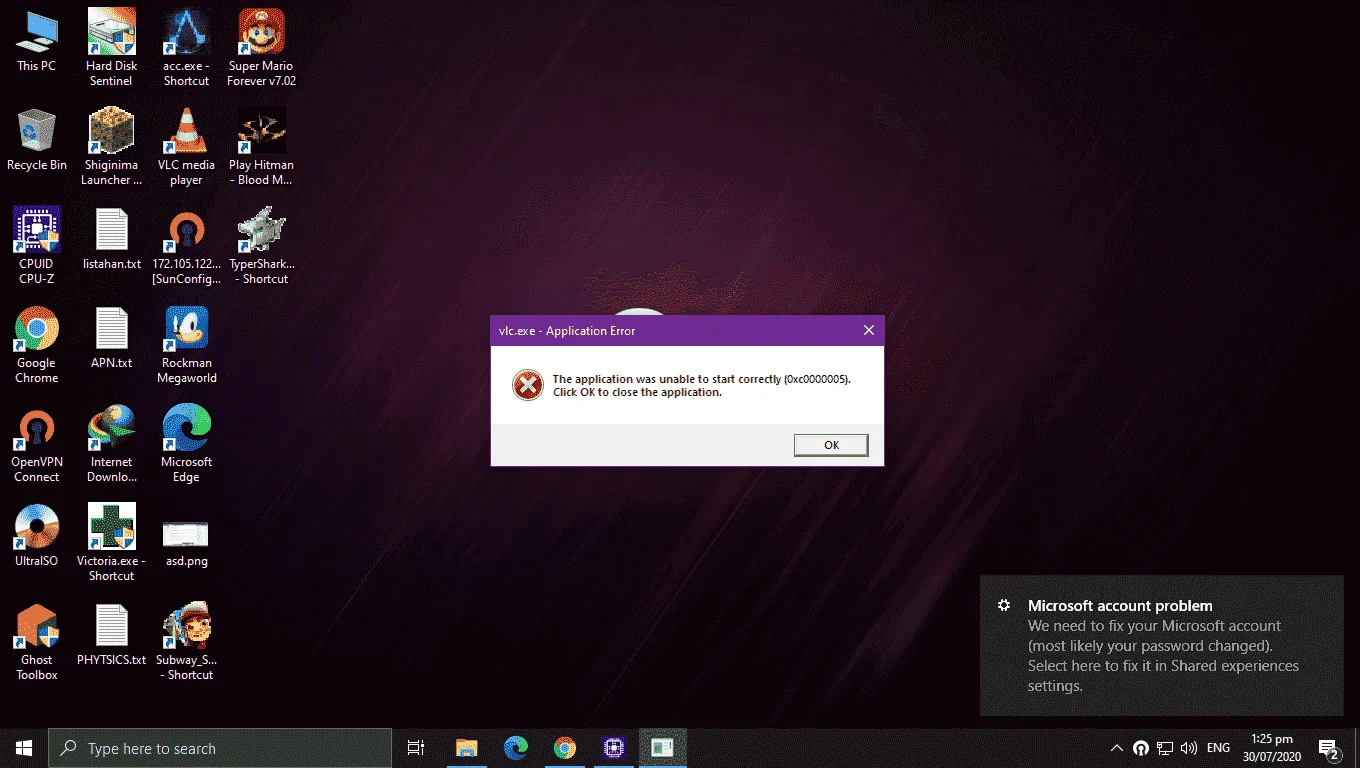Screen dimensions: 1360x768
Task: Select the Hard Disk Sentinel shortcut
Action: click(111, 48)
